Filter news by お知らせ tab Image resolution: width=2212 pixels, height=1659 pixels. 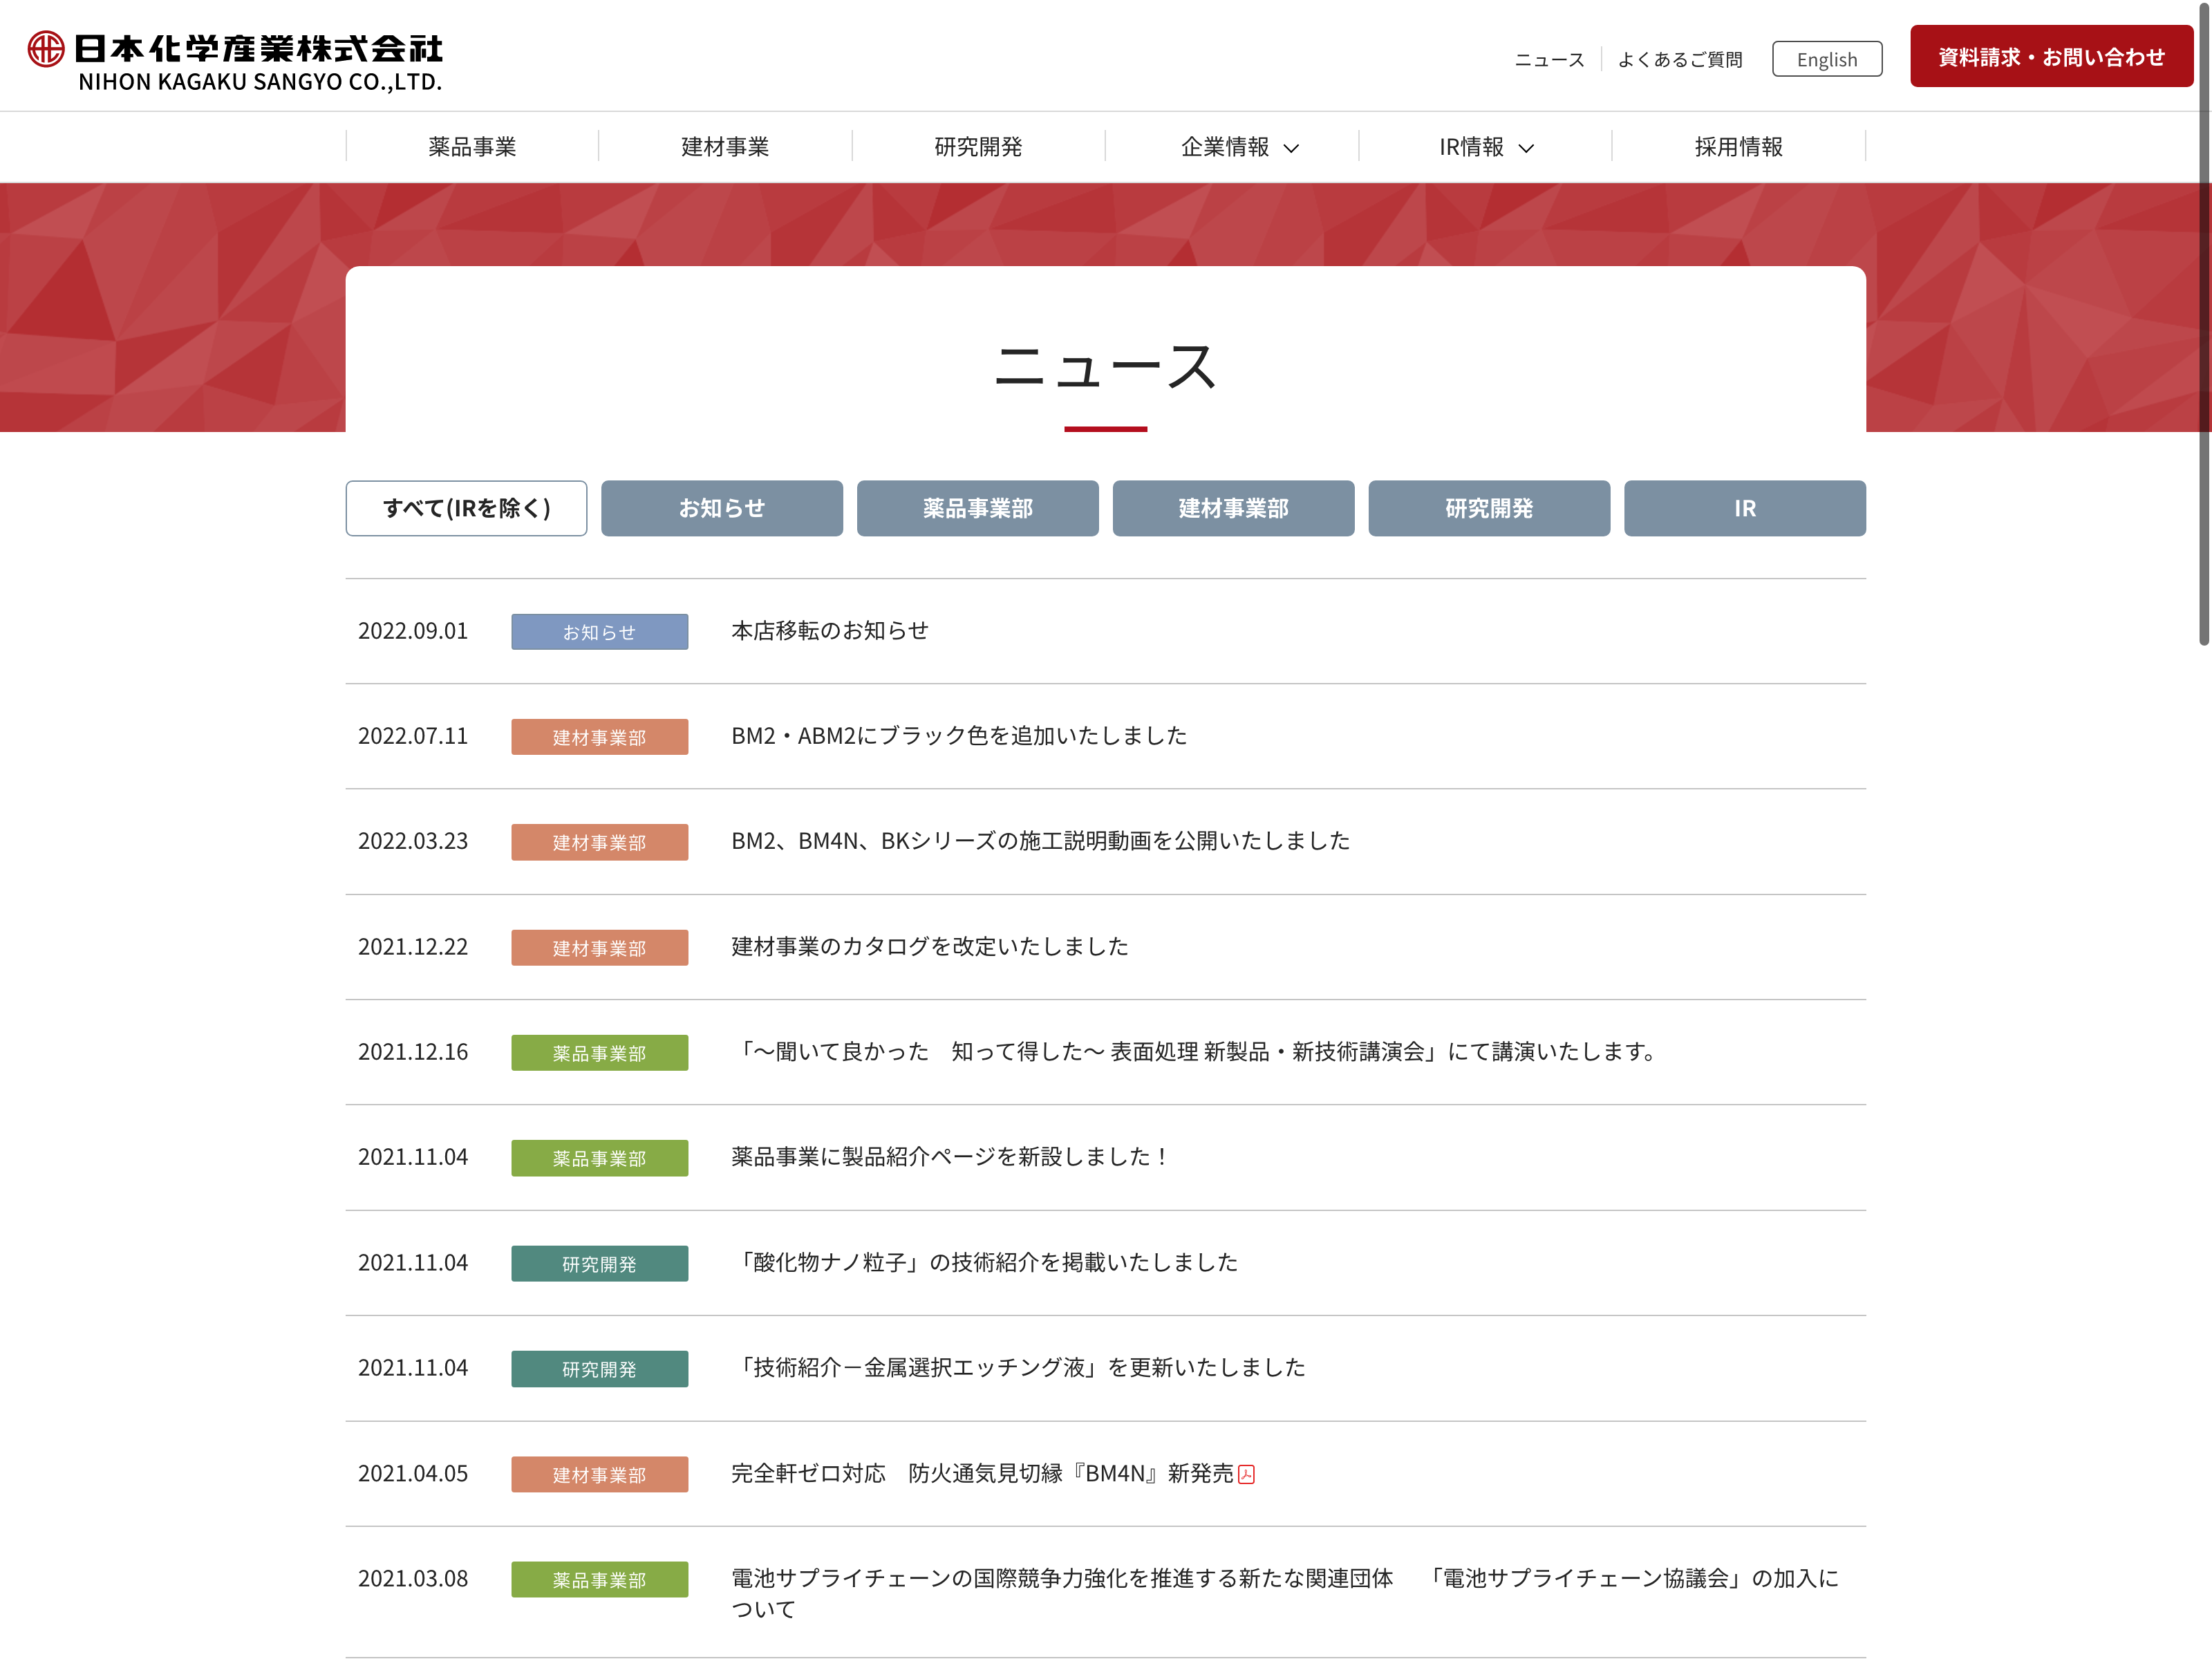pos(721,508)
